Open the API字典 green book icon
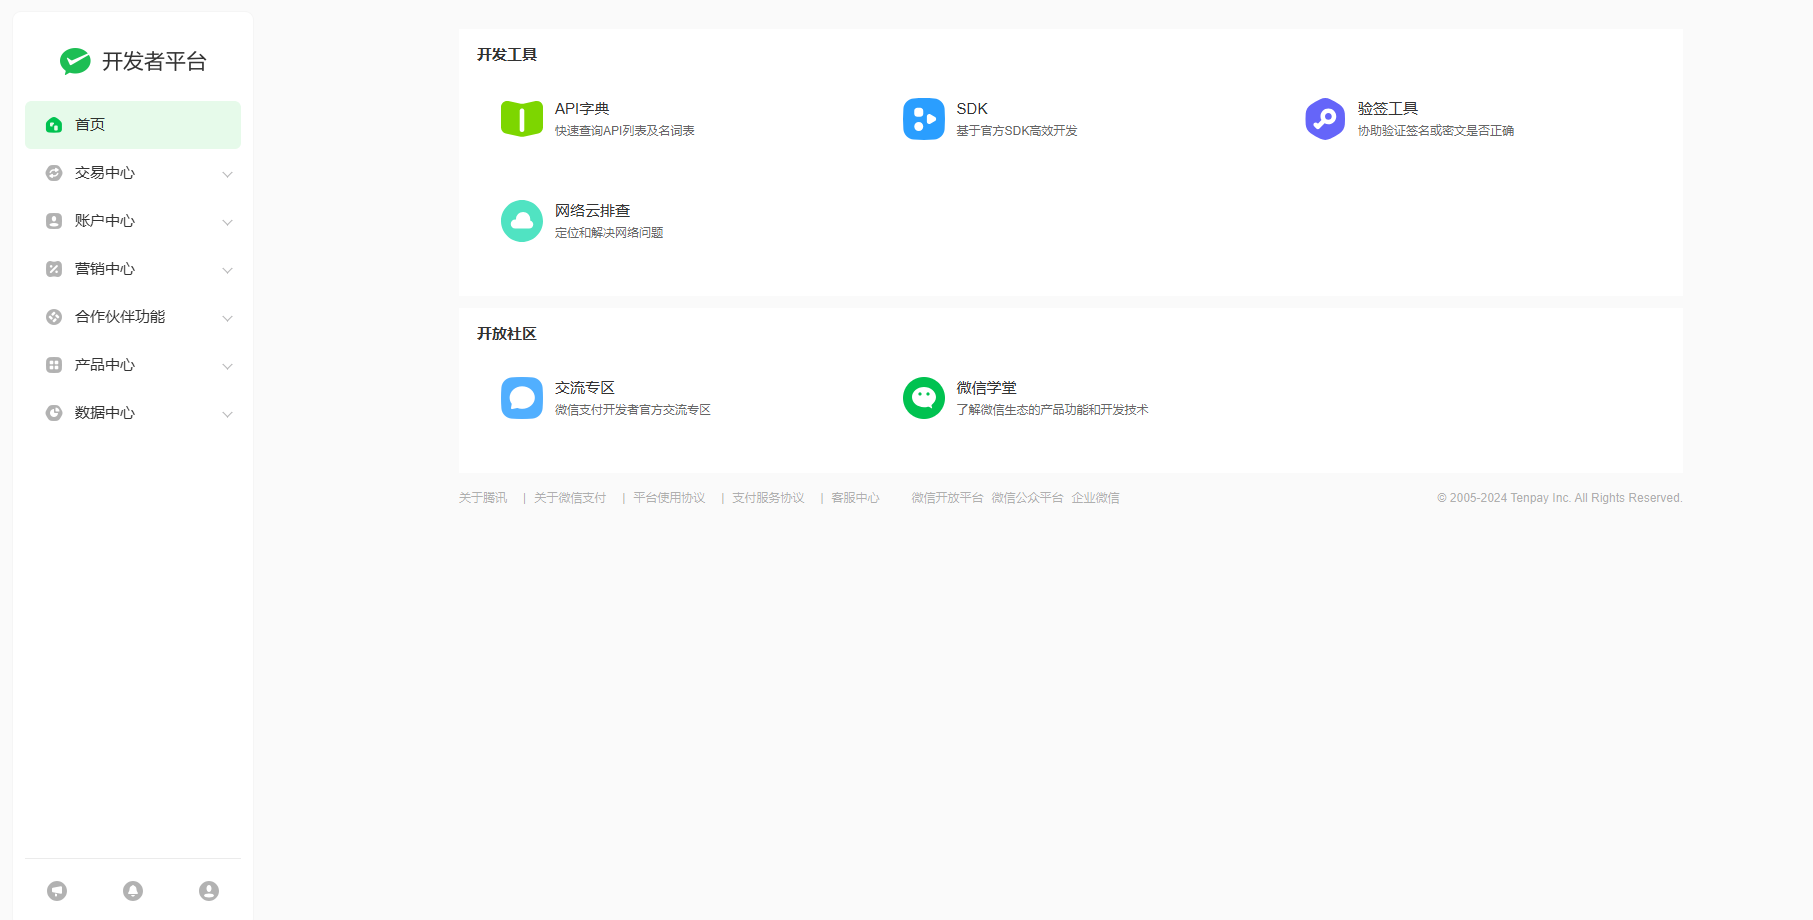Viewport: 1813px width, 920px height. 521,119
